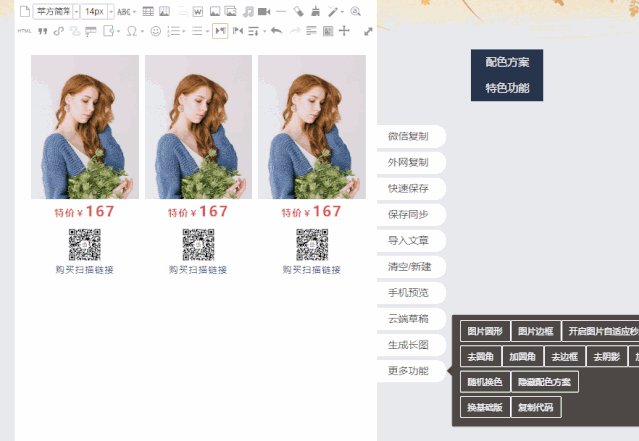Open the 配色方案 color scheme panel

[x=507, y=62]
